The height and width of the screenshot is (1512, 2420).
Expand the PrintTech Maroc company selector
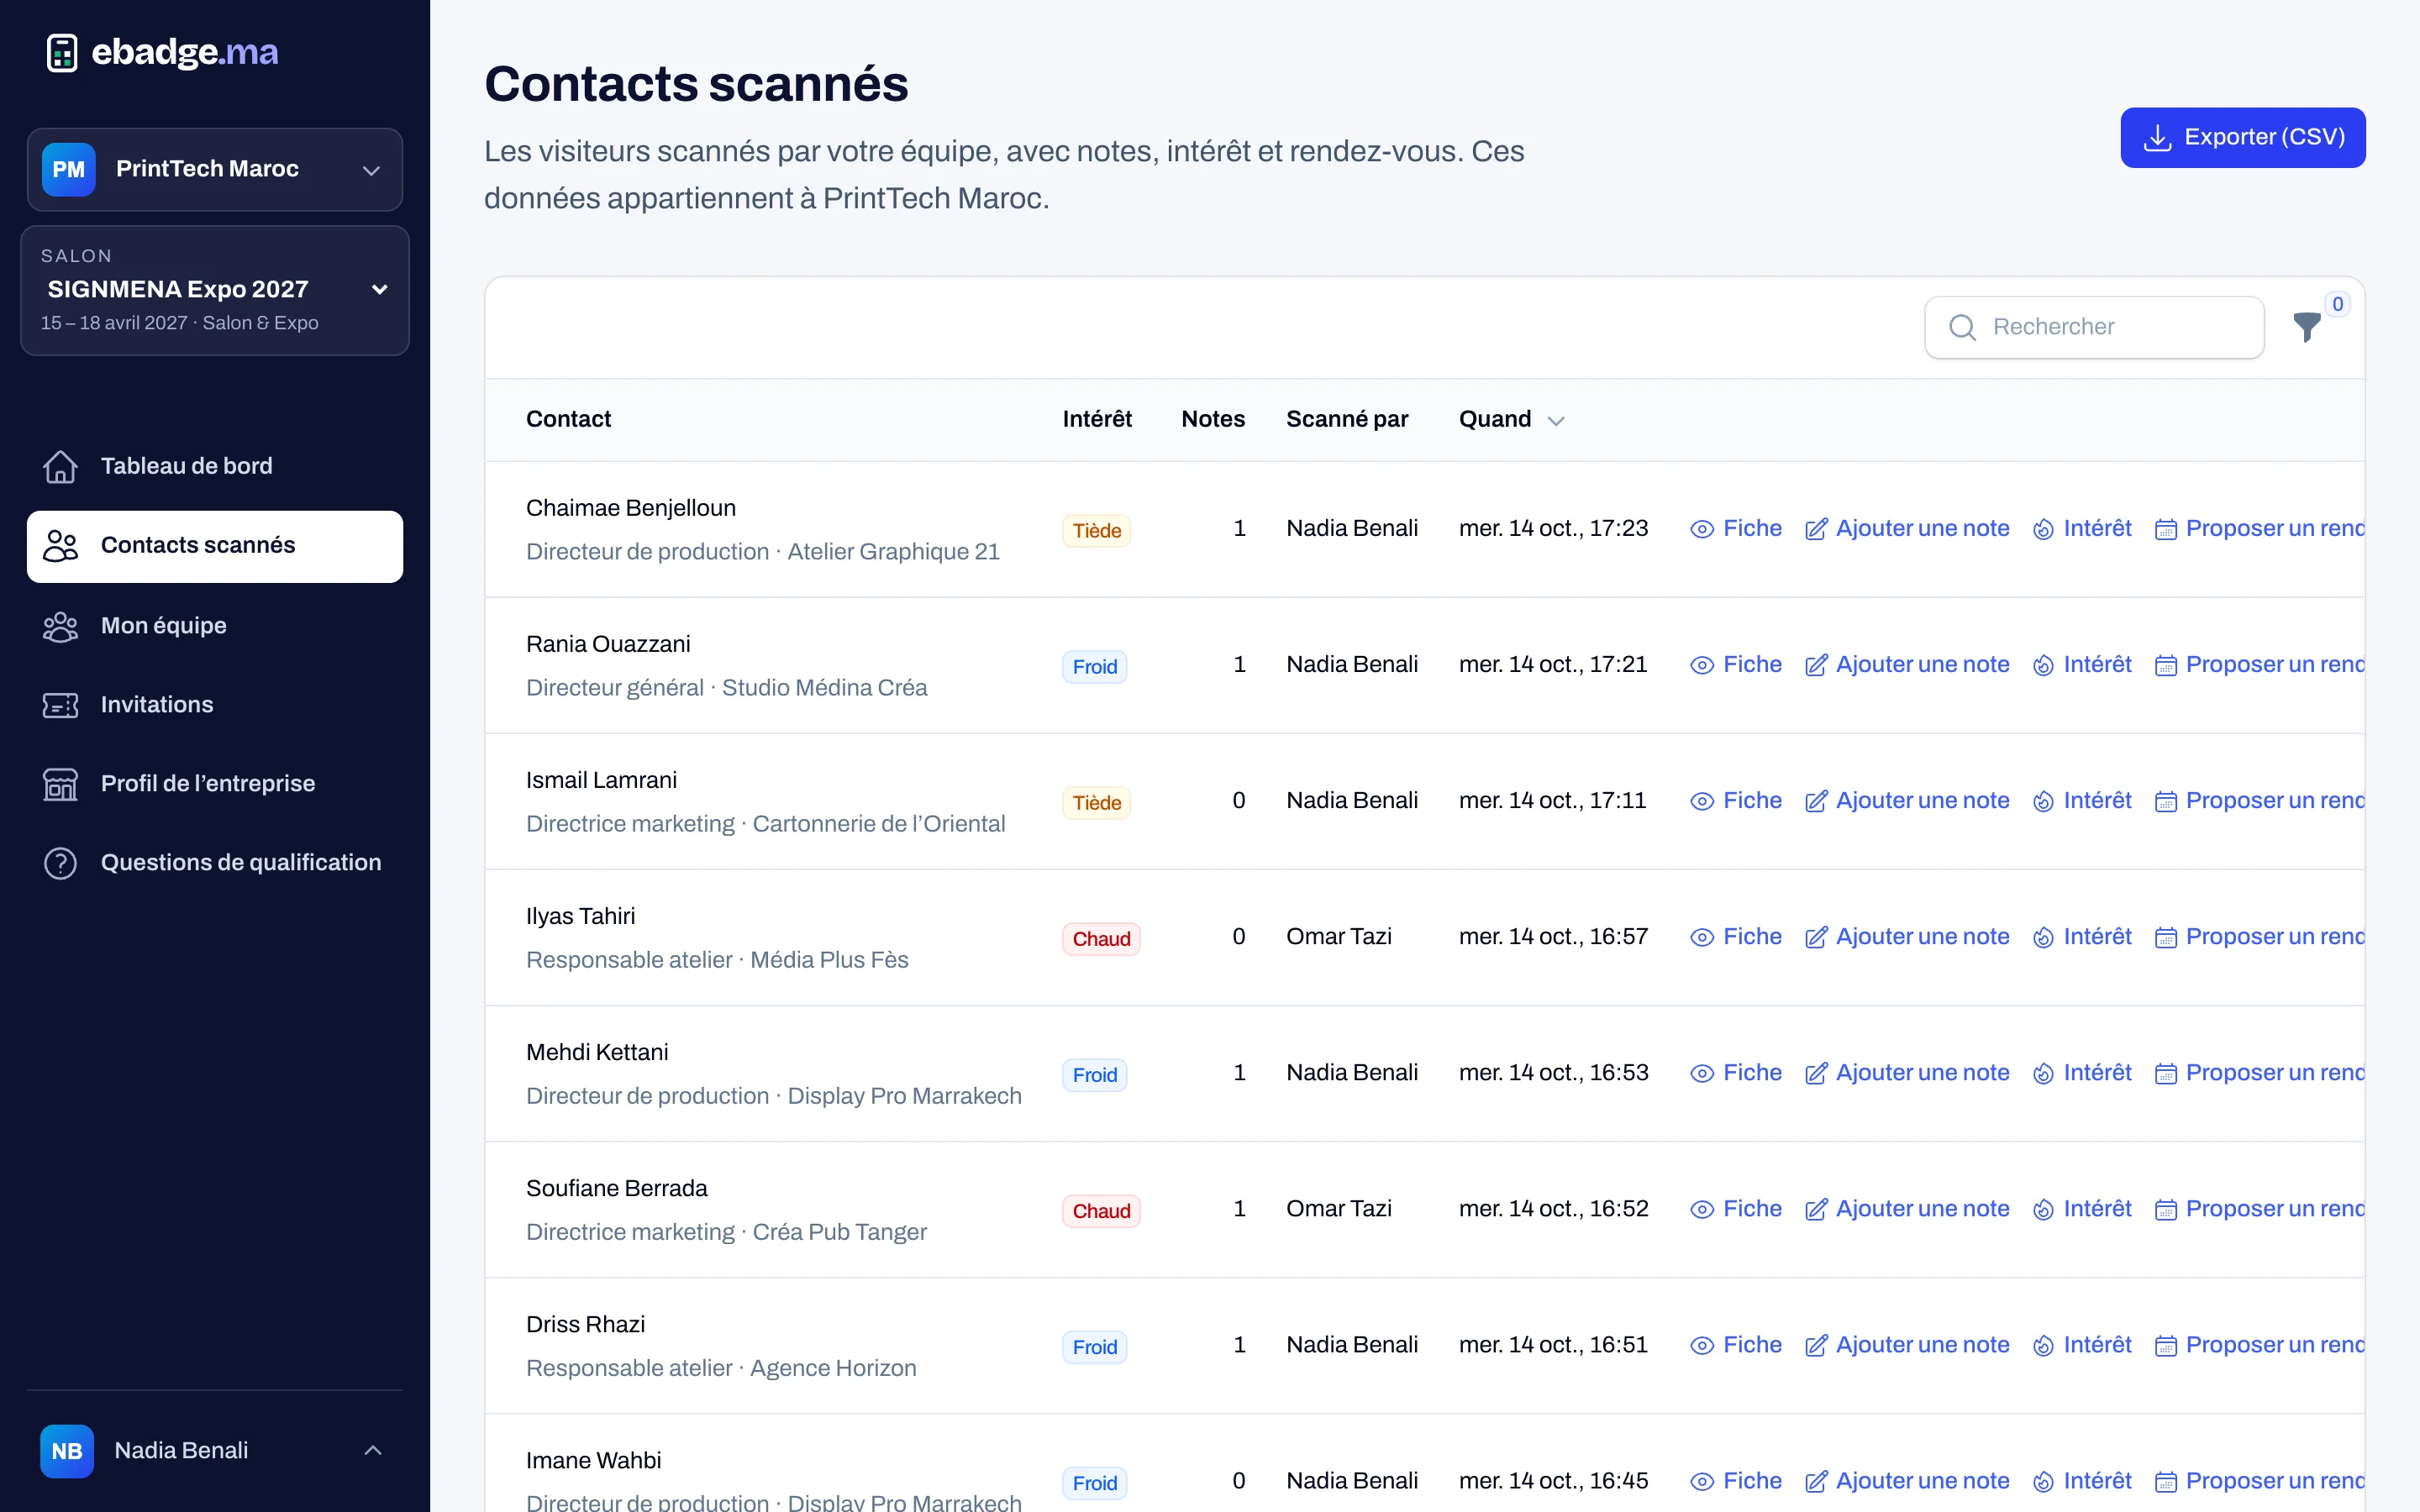point(215,169)
